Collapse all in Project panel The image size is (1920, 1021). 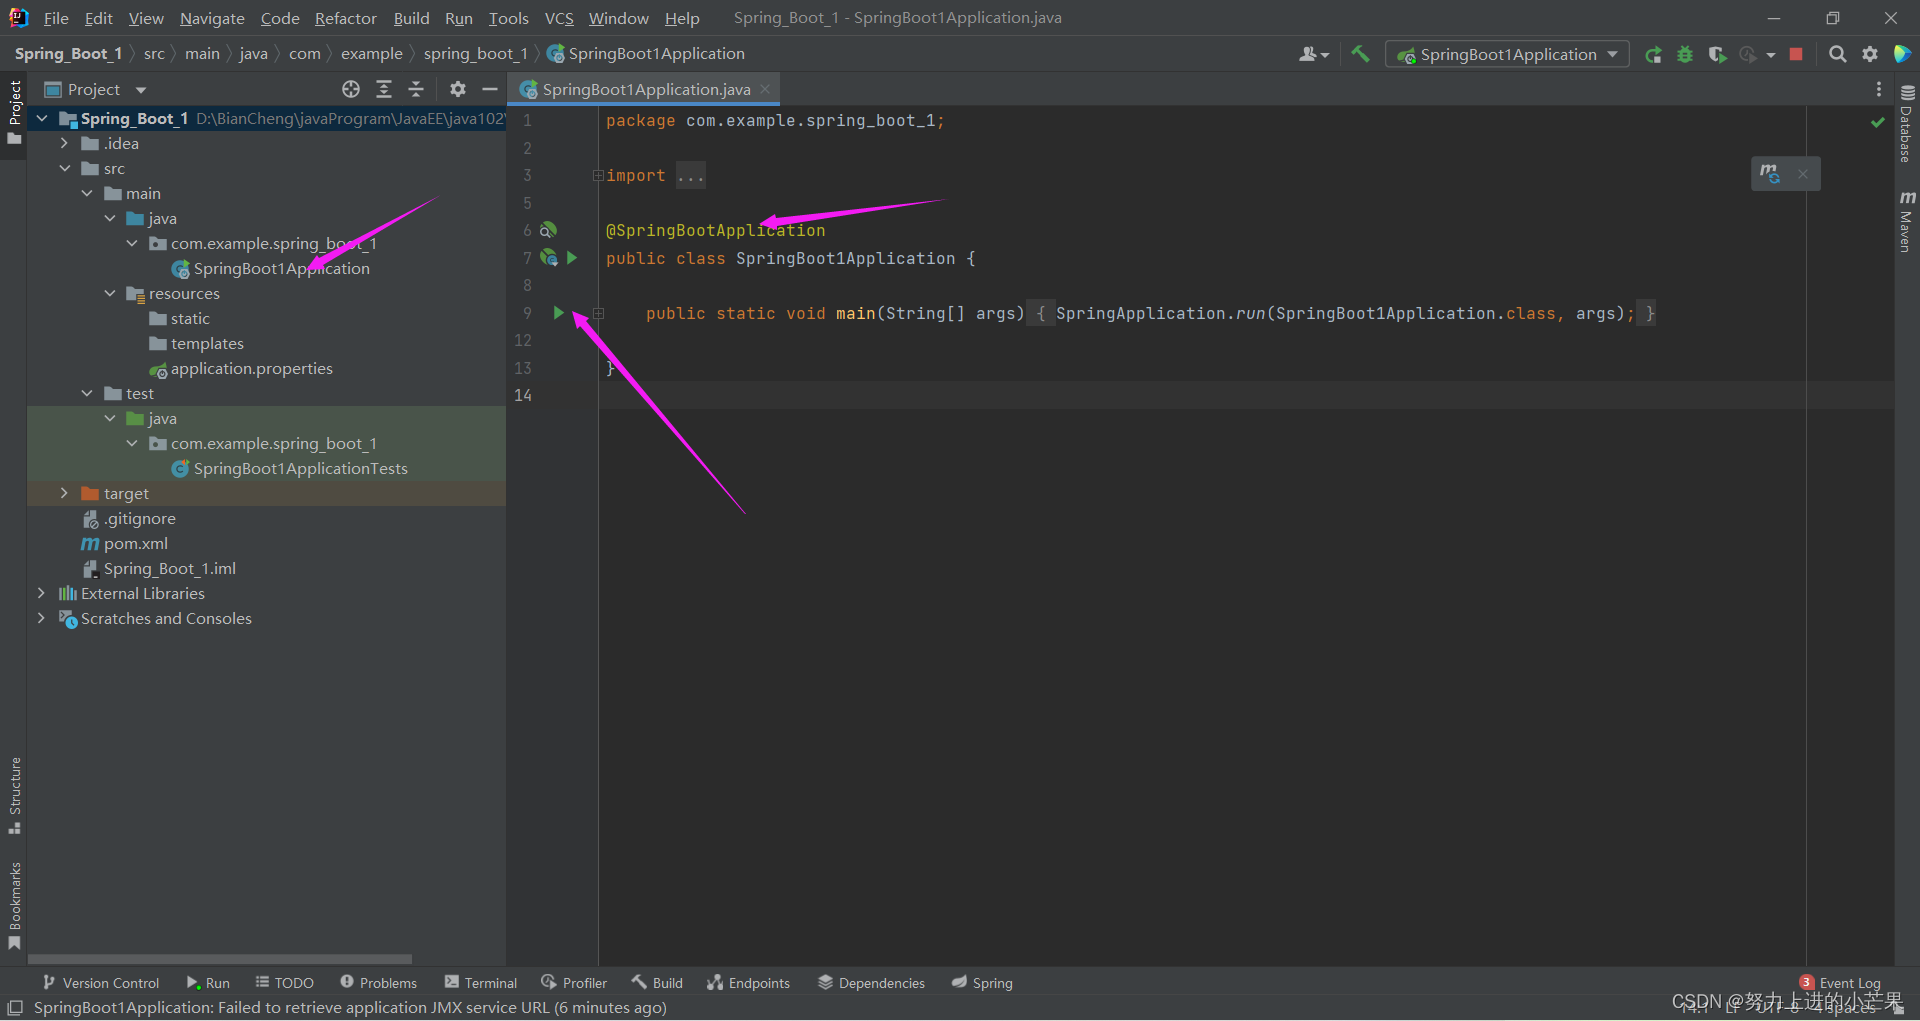(x=416, y=90)
